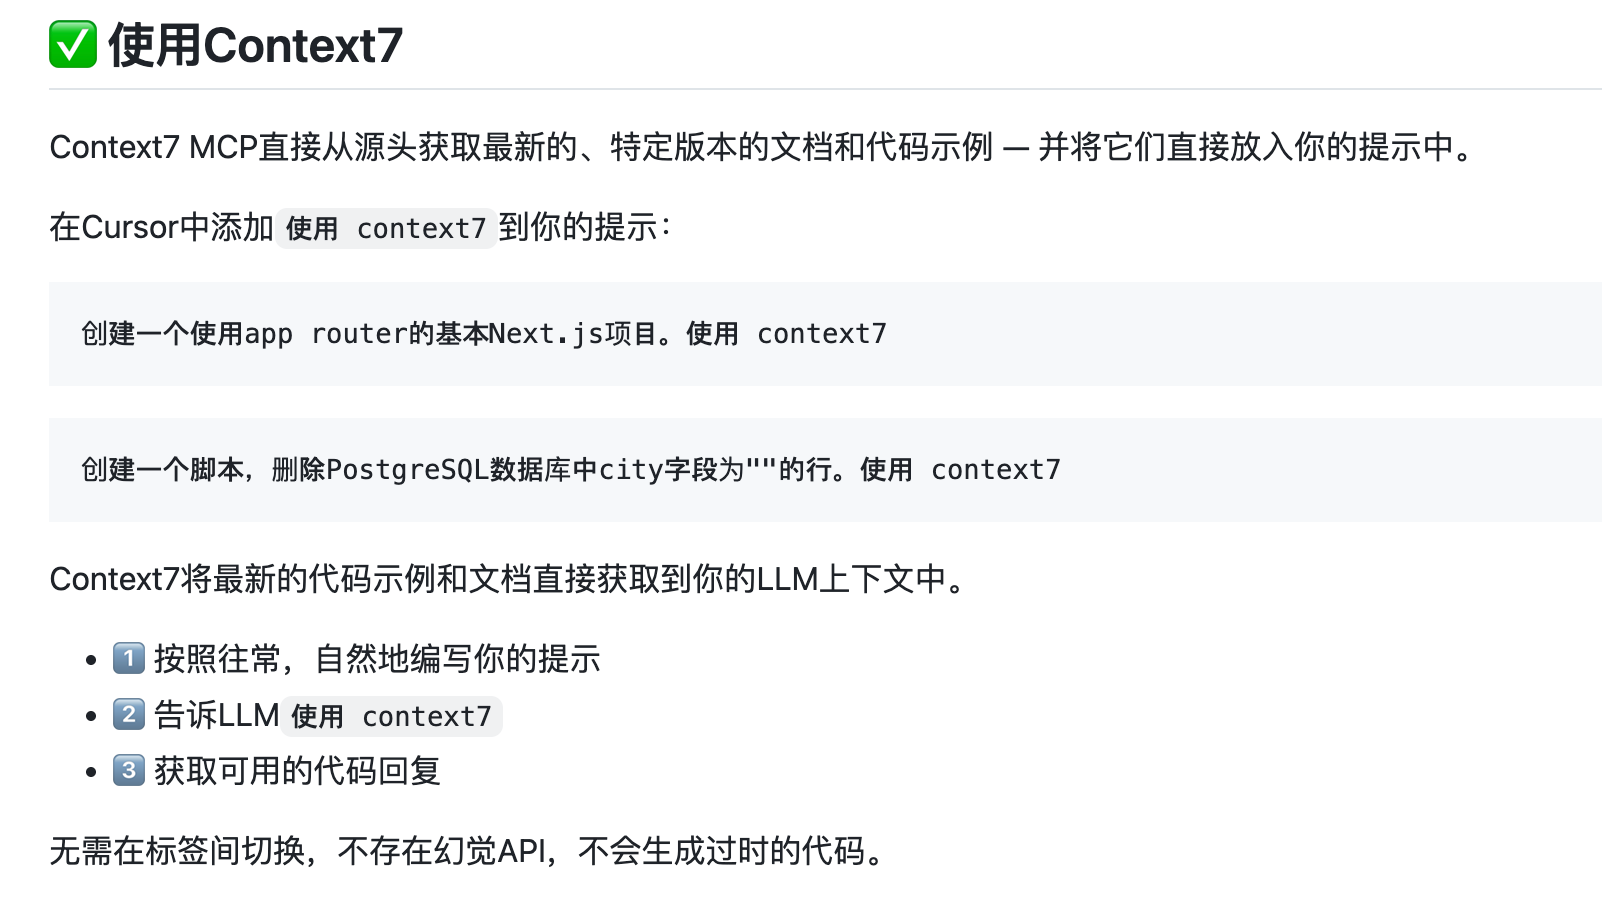Screen dimensions: 1602x908
Task: Click the number 1 keycap emoji
Action: click(x=128, y=659)
